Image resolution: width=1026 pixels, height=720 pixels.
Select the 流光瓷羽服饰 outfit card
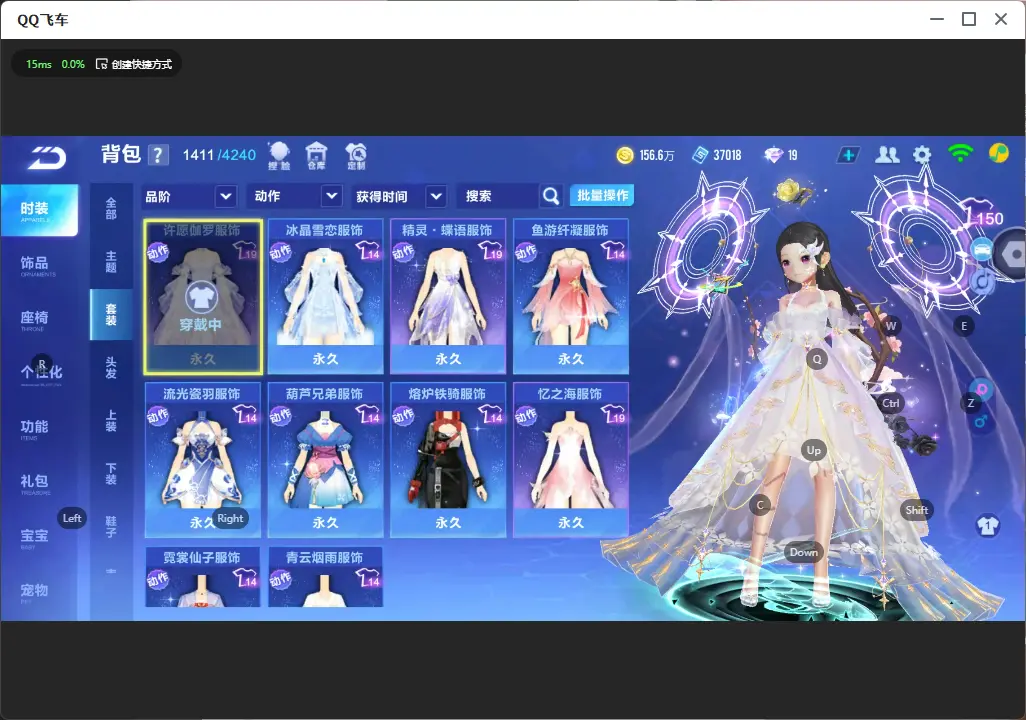point(203,460)
